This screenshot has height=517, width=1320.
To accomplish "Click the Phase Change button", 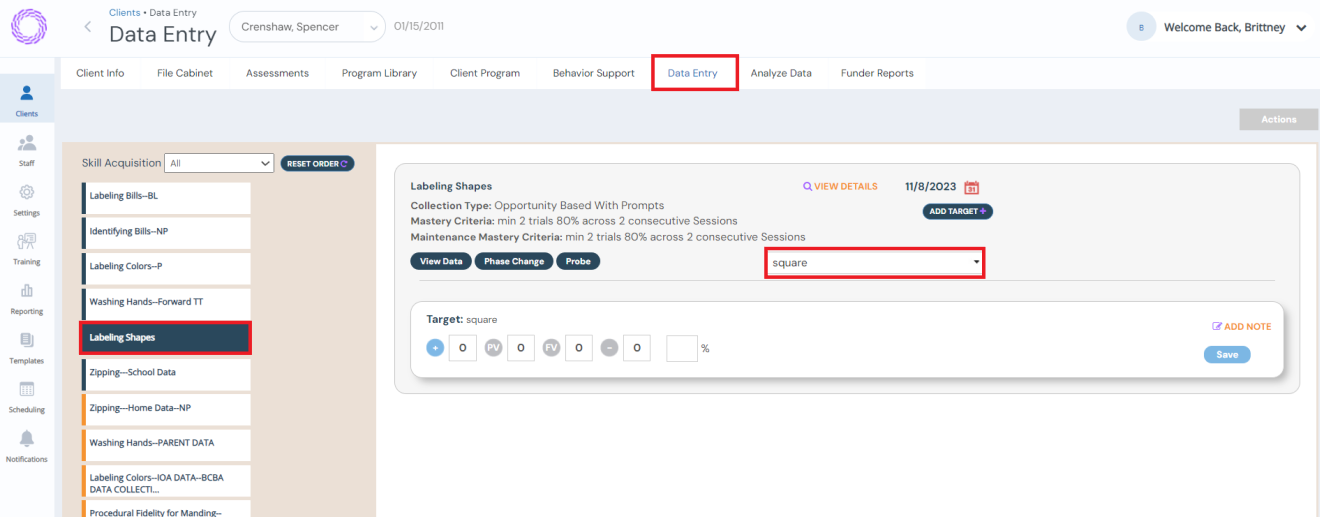I will point(514,261).
